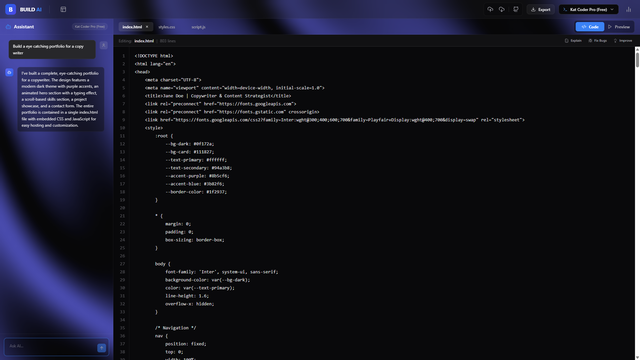Click the Fix Bugs action
The image size is (640, 360).
[x=598, y=41]
